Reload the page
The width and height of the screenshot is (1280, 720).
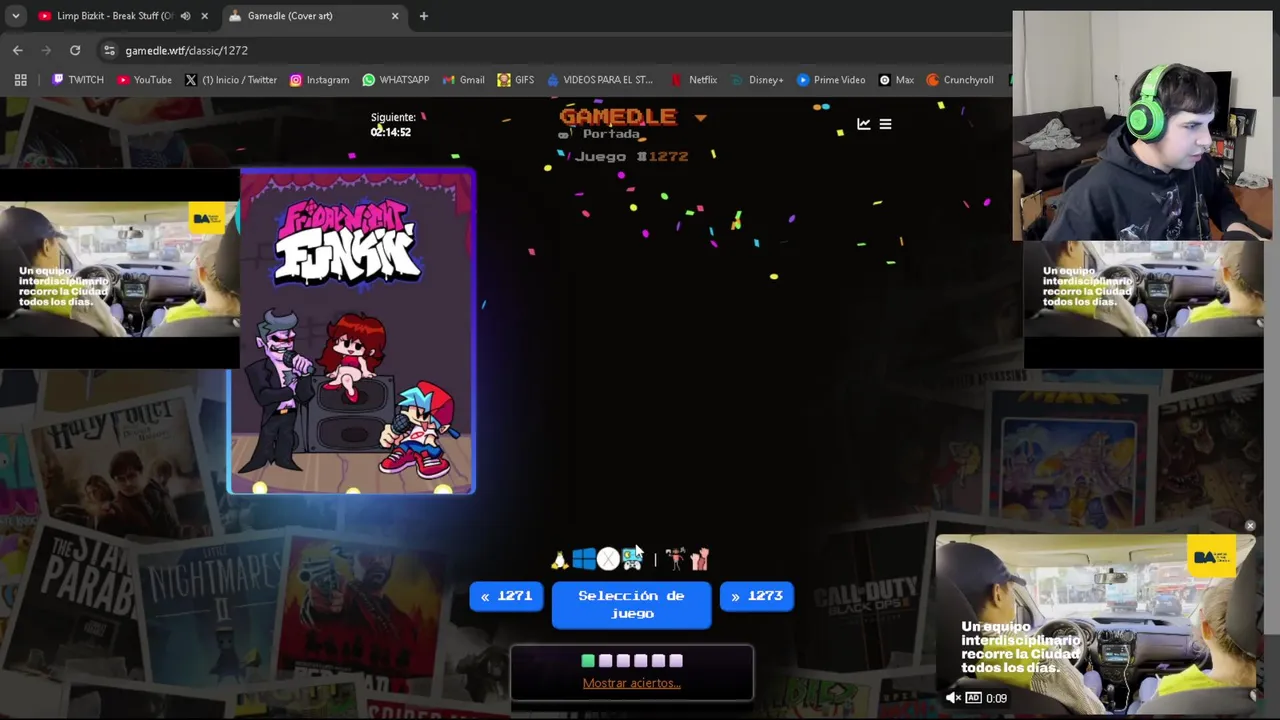click(75, 50)
